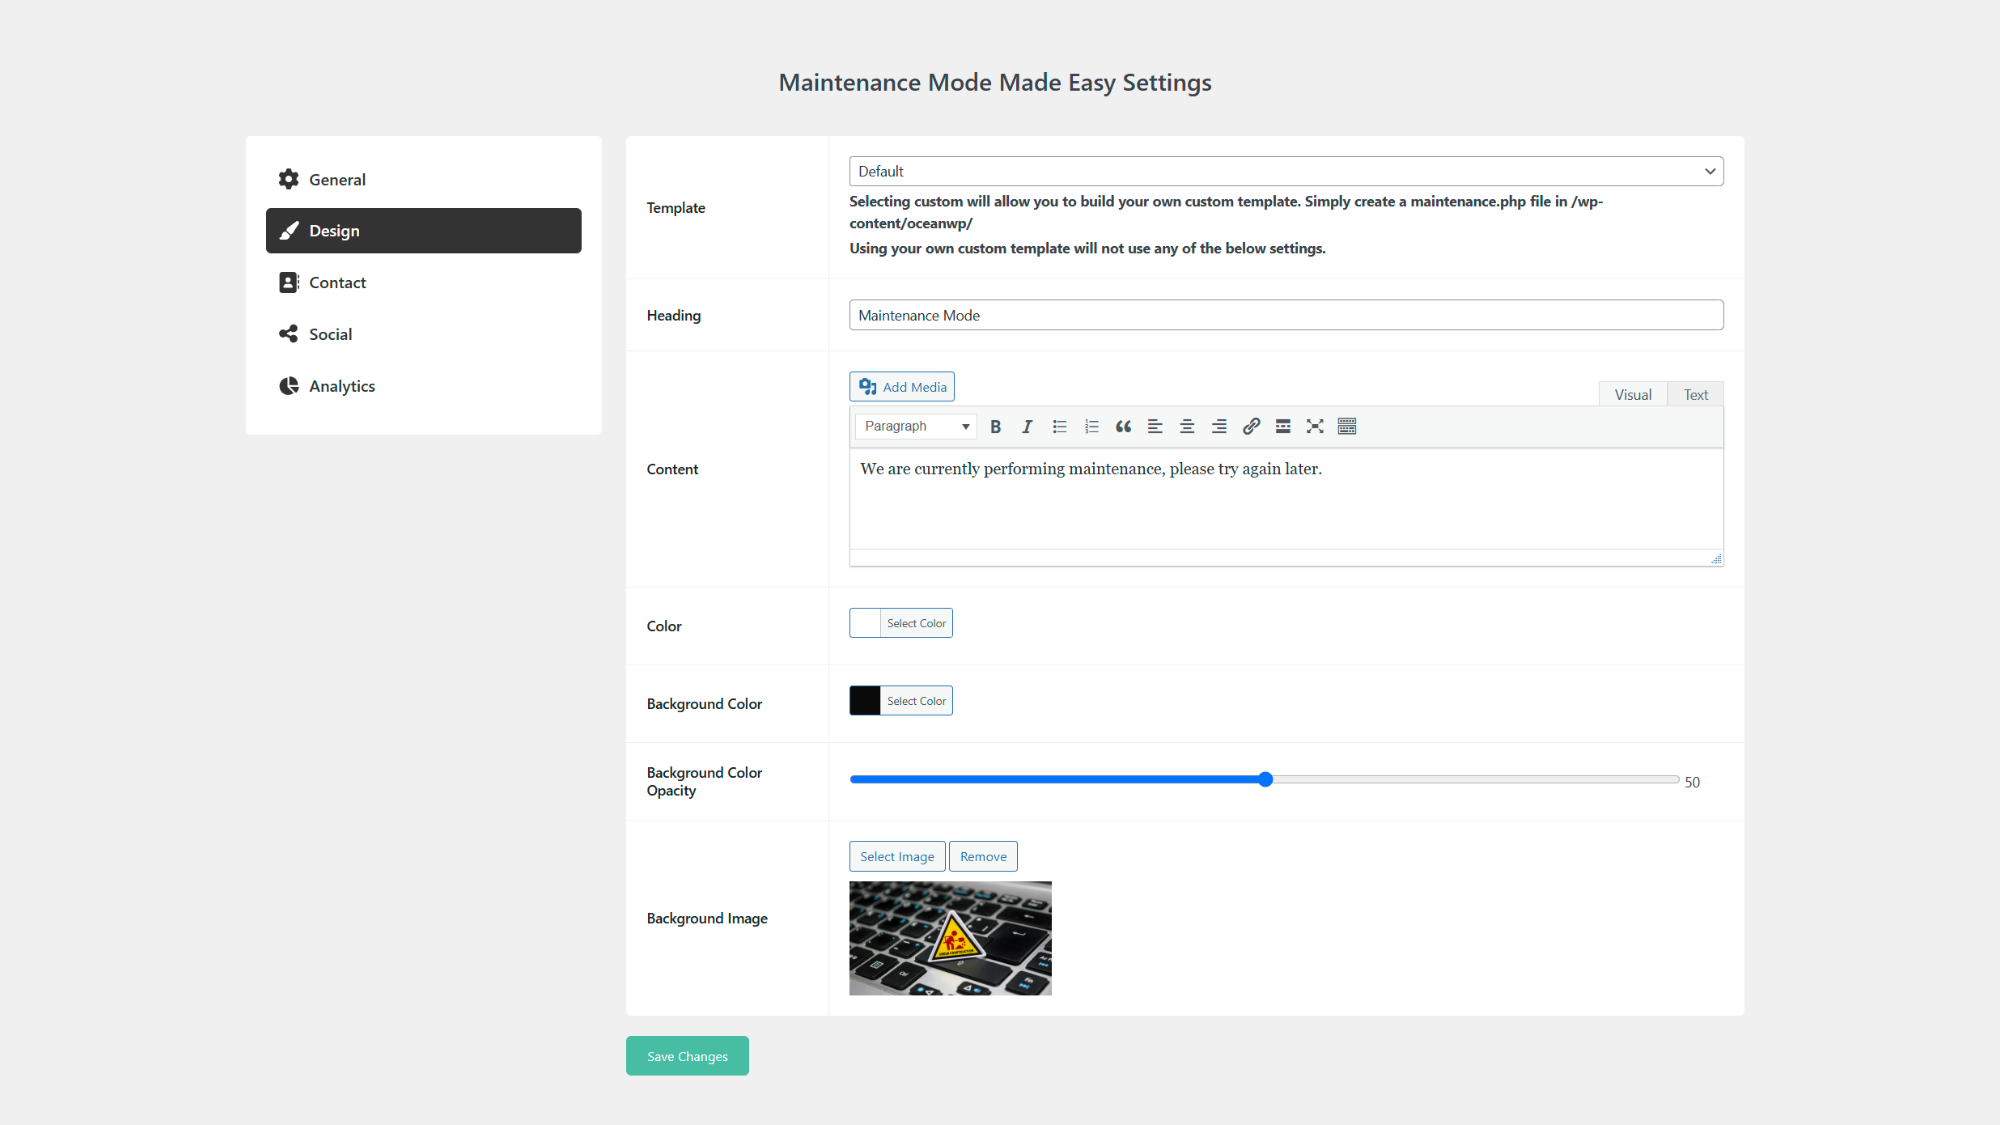
Task: Click the Background Image label
Action: 707,918
